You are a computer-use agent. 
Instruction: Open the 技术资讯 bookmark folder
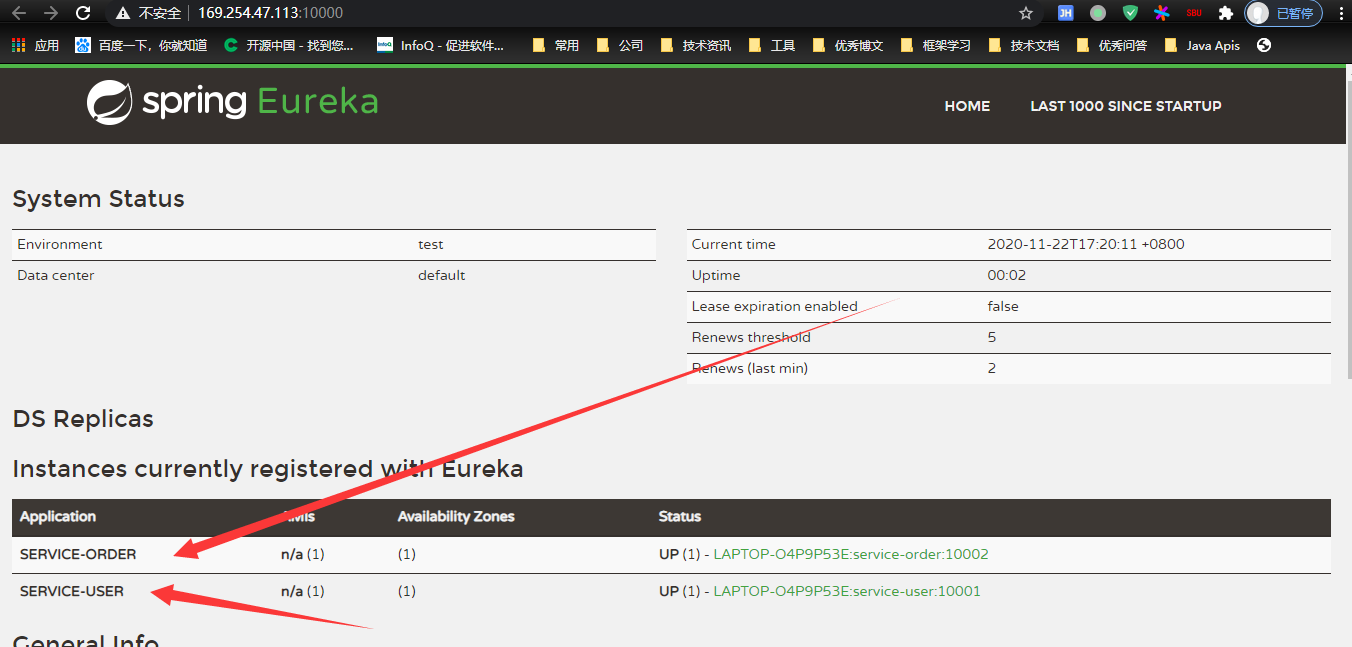tap(695, 45)
